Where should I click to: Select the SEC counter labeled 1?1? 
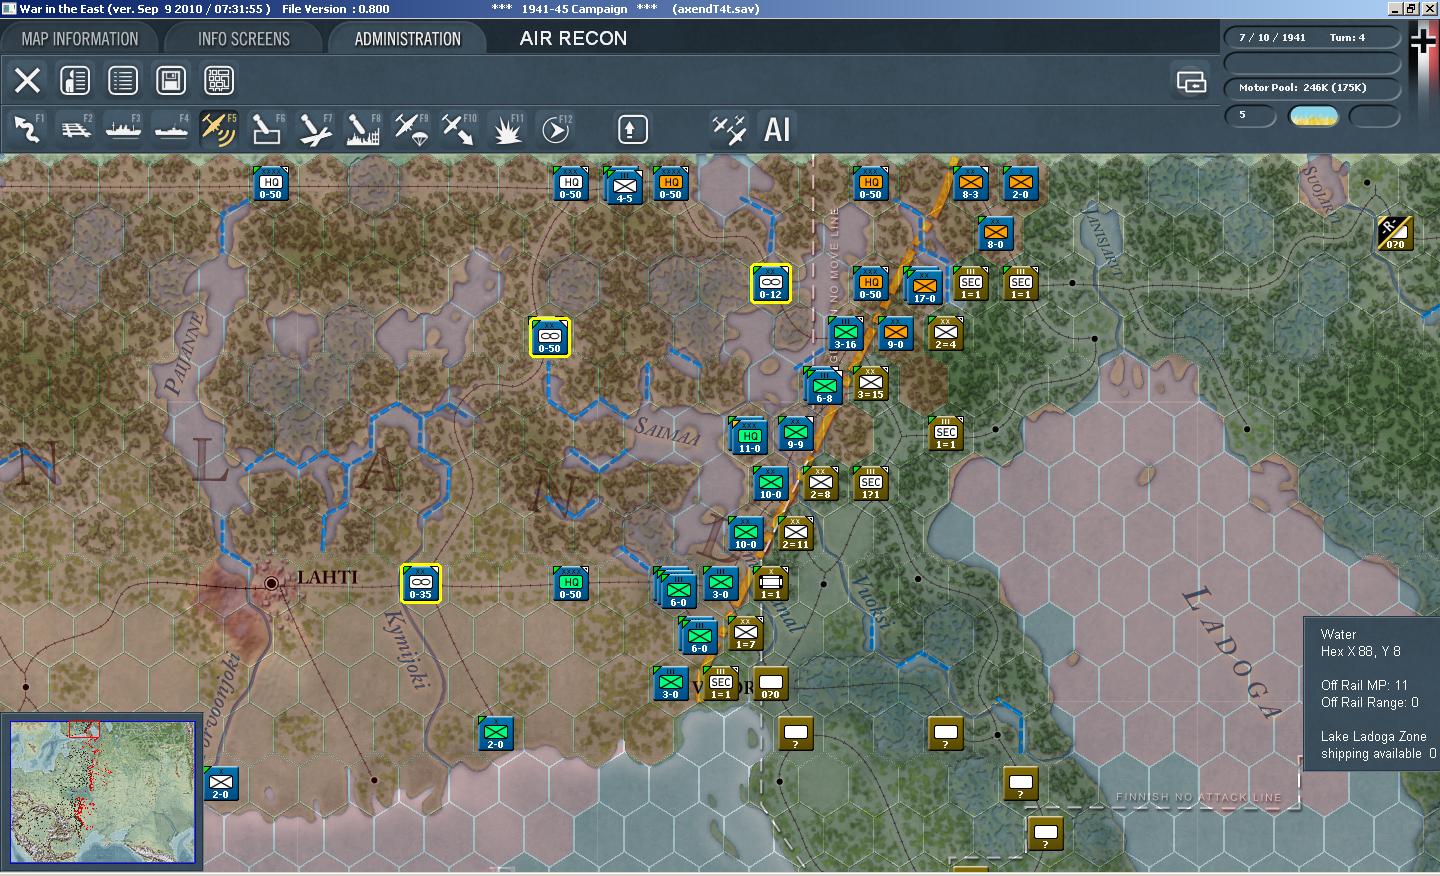[870, 483]
